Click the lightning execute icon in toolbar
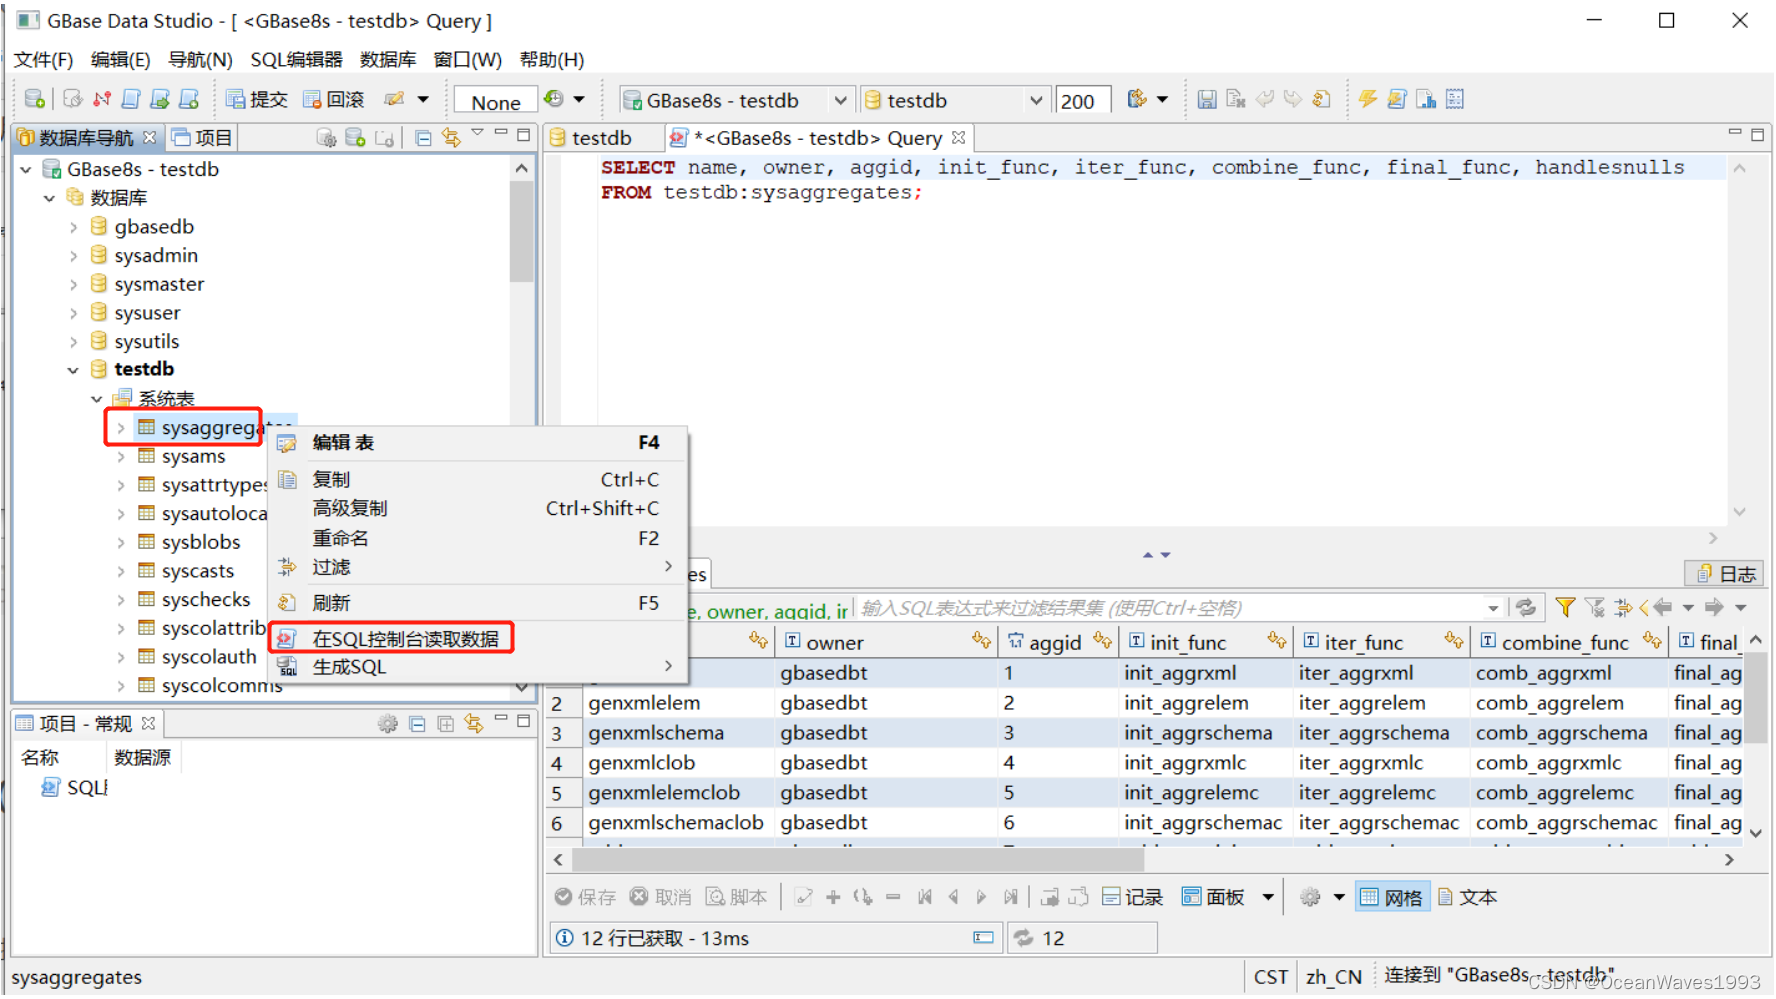The image size is (1776, 999). click(1367, 98)
